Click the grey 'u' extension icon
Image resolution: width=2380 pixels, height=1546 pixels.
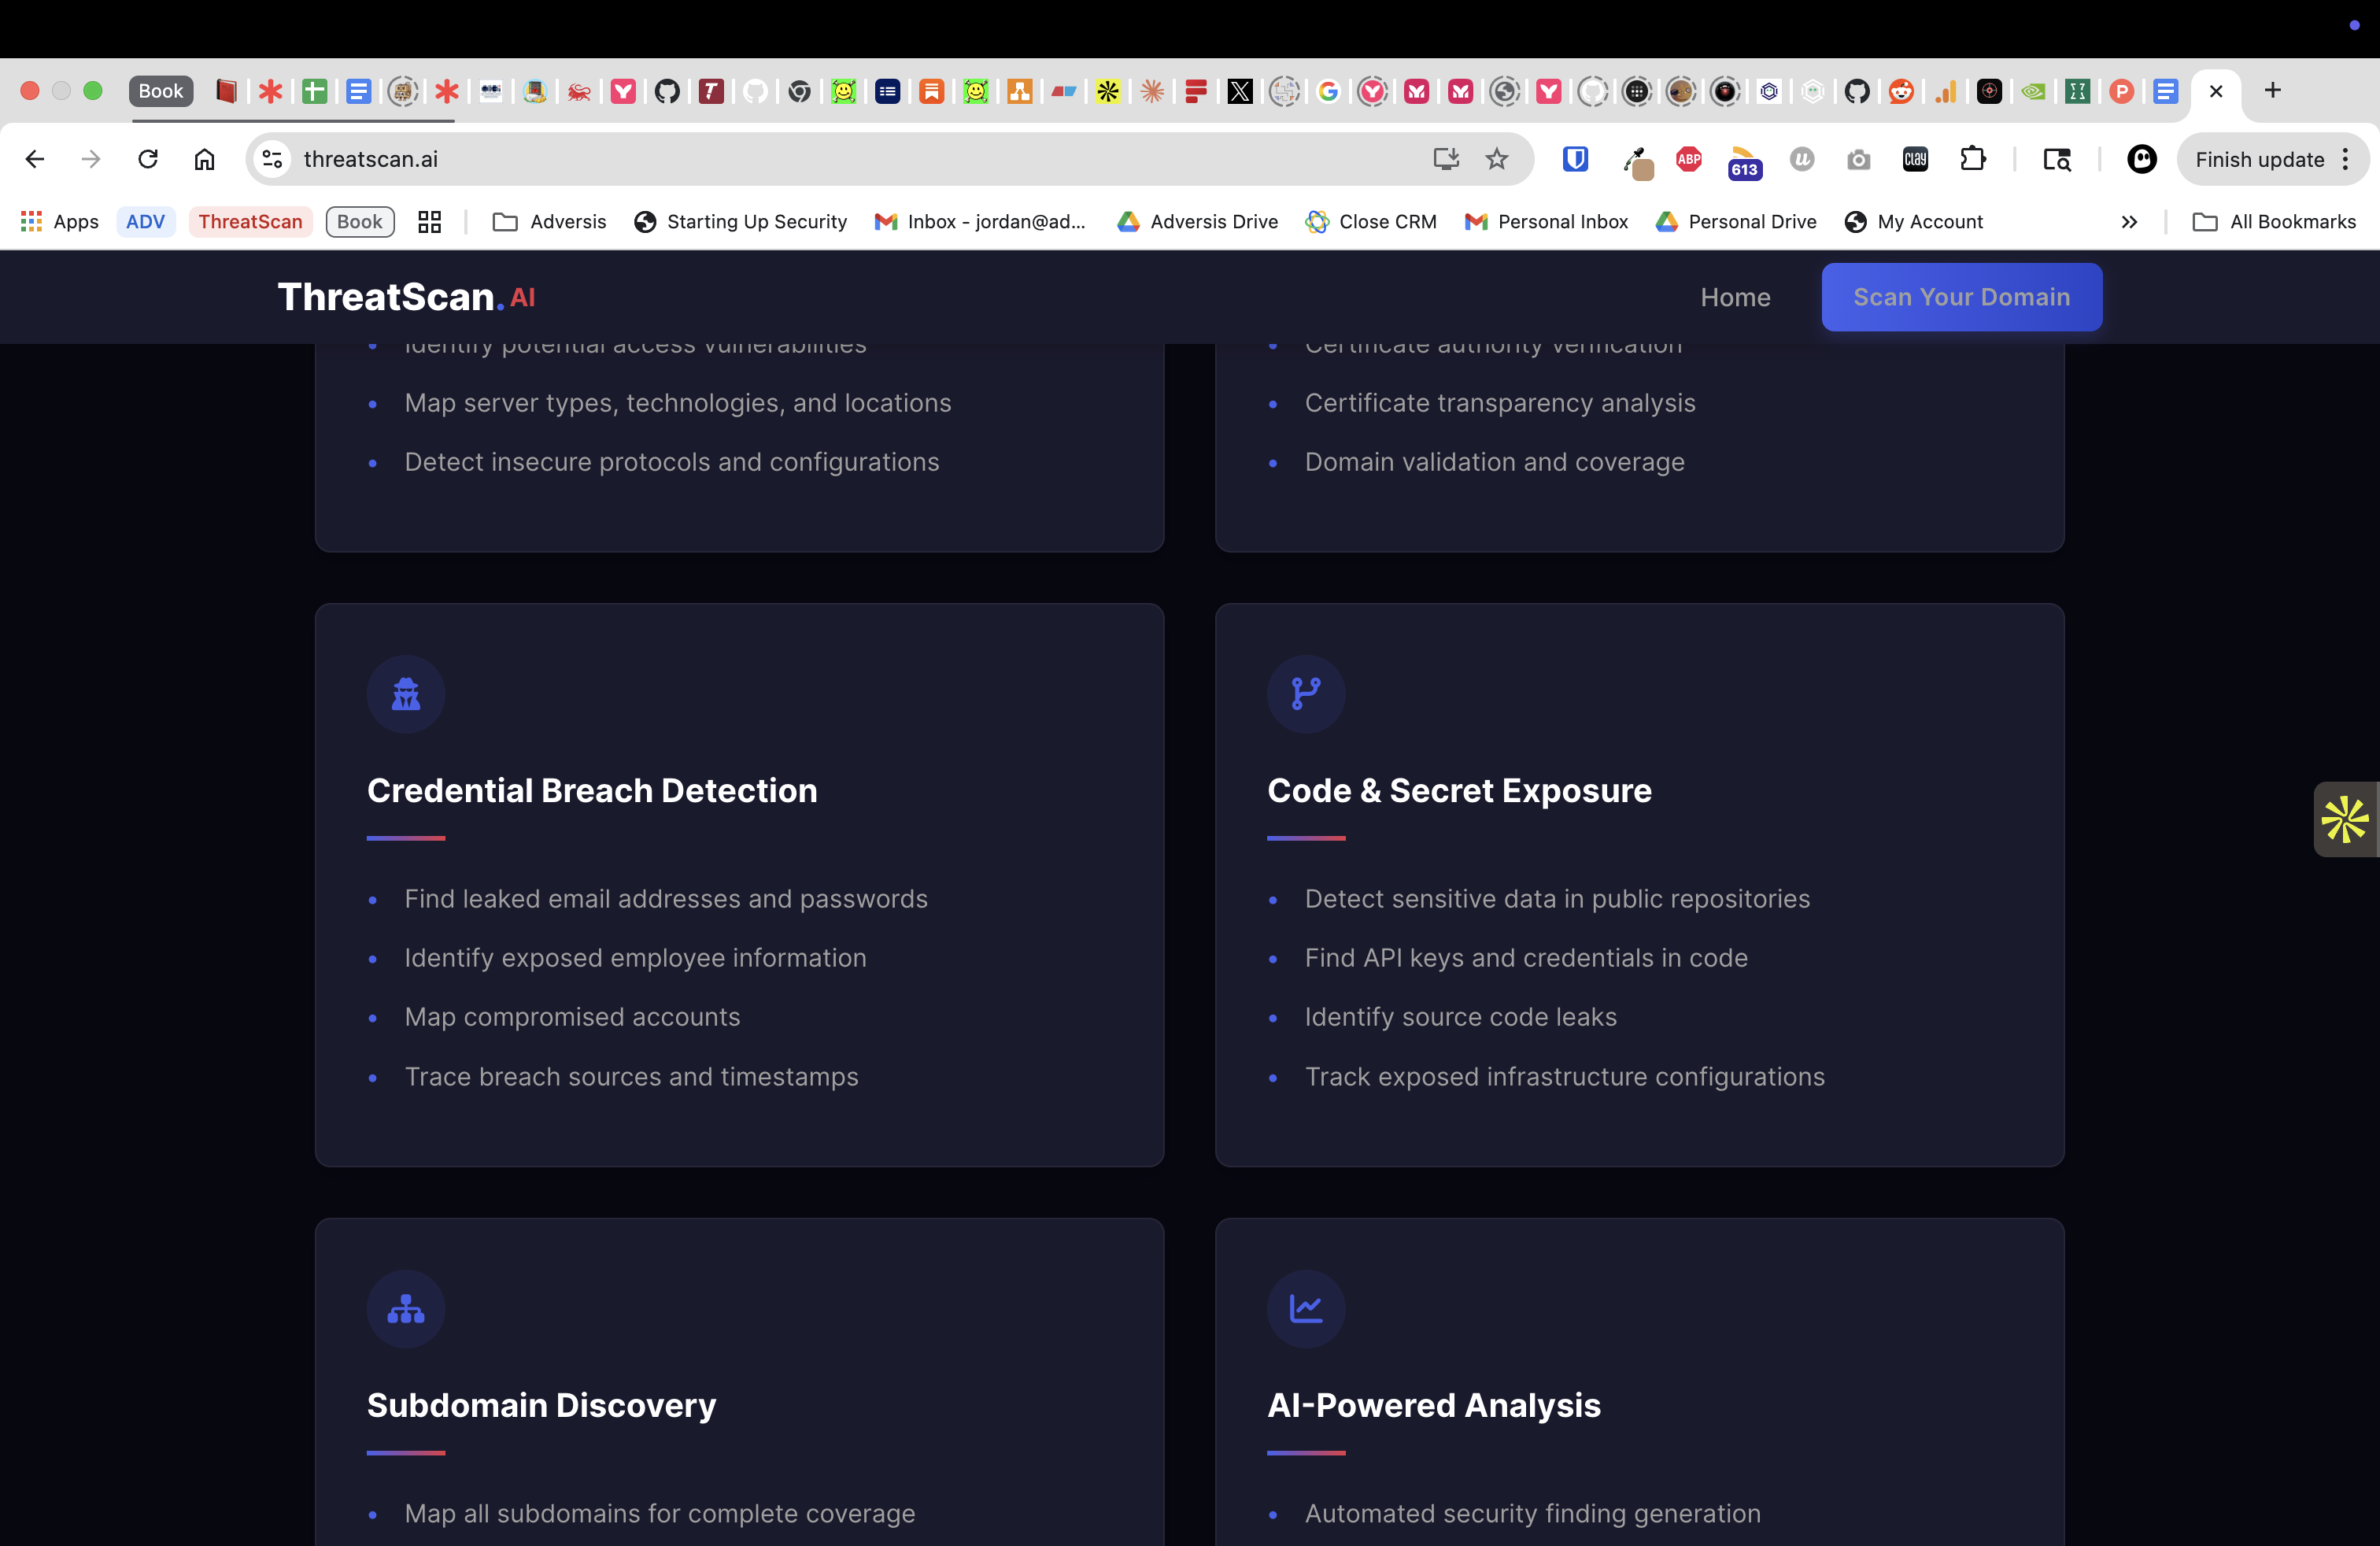point(1801,159)
